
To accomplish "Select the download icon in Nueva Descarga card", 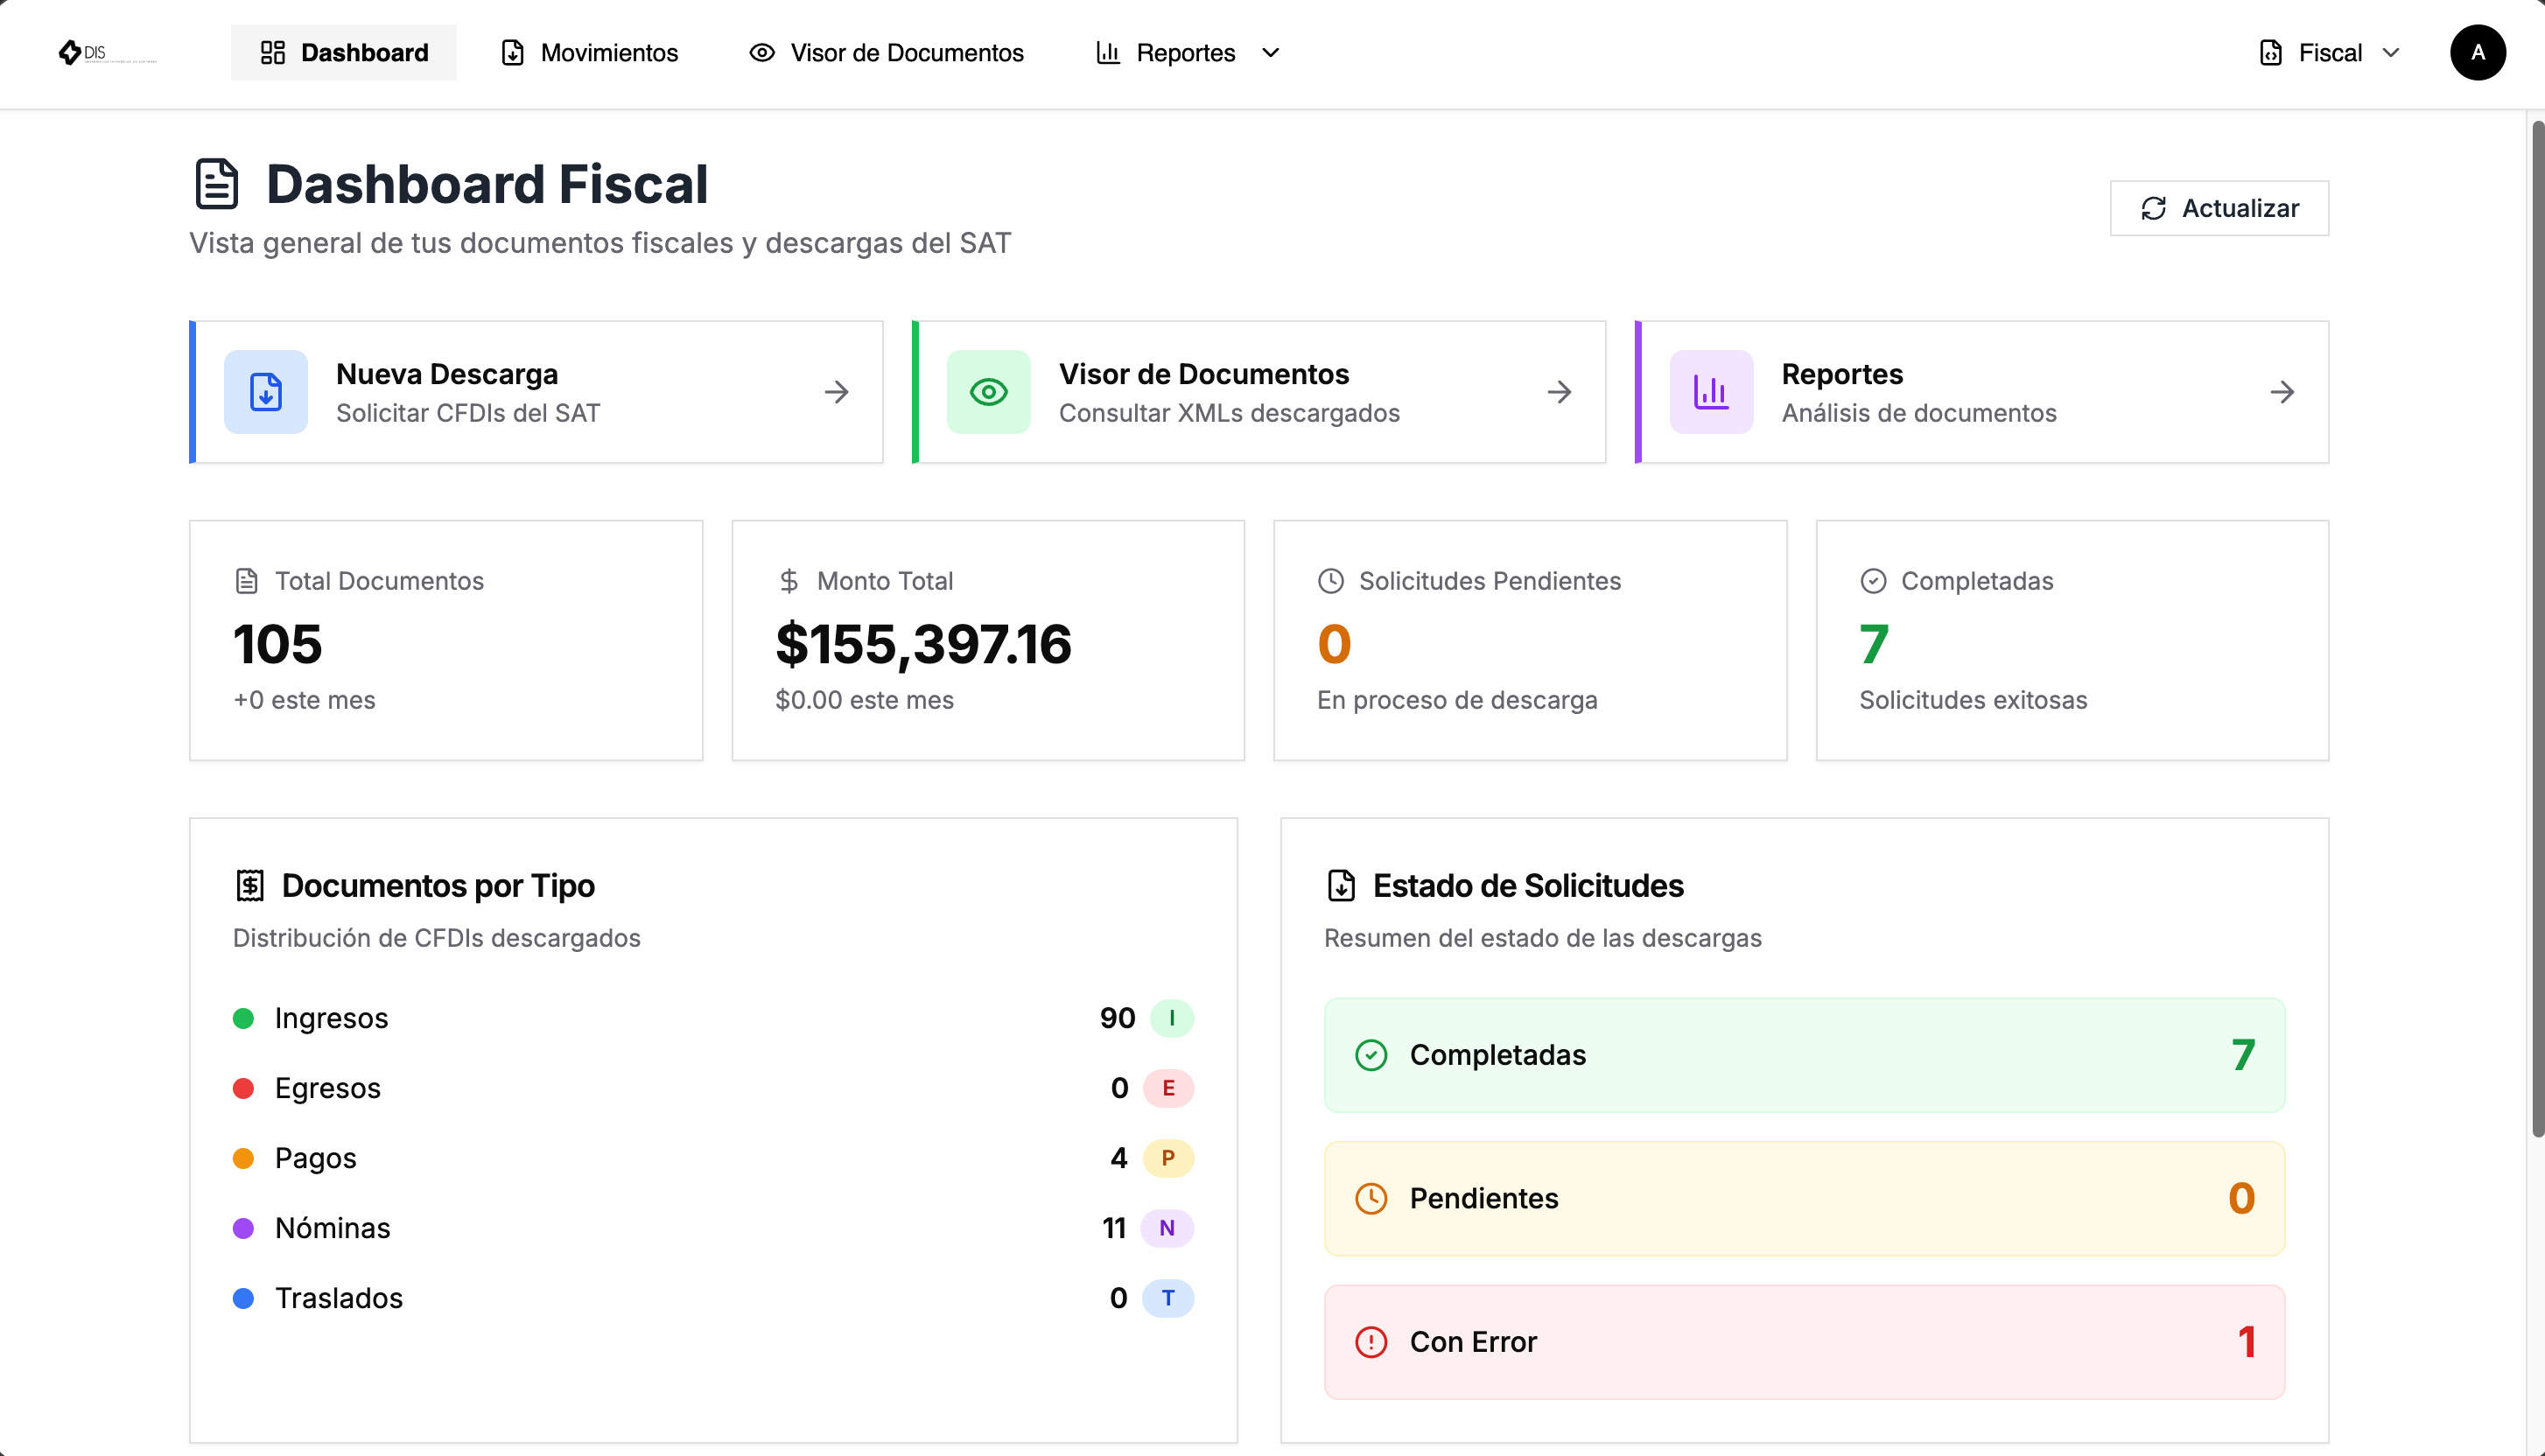I will [x=264, y=392].
